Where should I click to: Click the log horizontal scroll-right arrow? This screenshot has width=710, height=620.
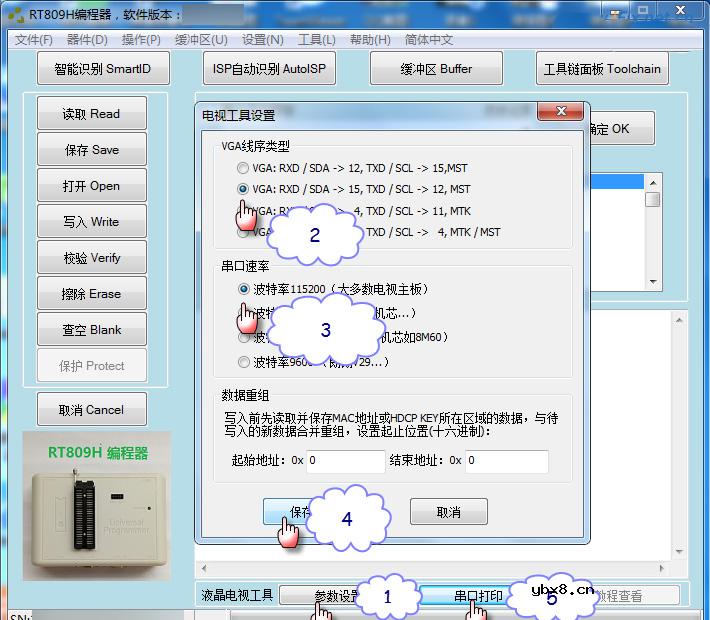coord(662,567)
